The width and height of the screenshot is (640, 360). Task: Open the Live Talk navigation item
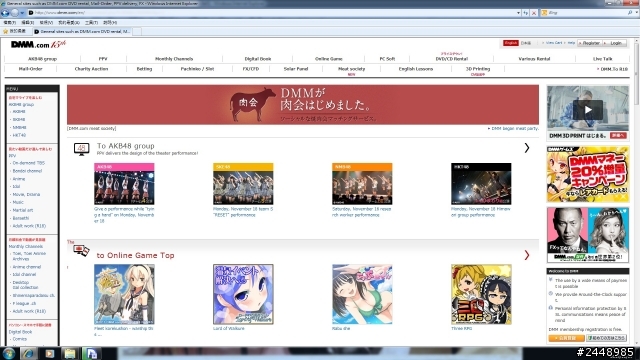click(x=602, y=59)
